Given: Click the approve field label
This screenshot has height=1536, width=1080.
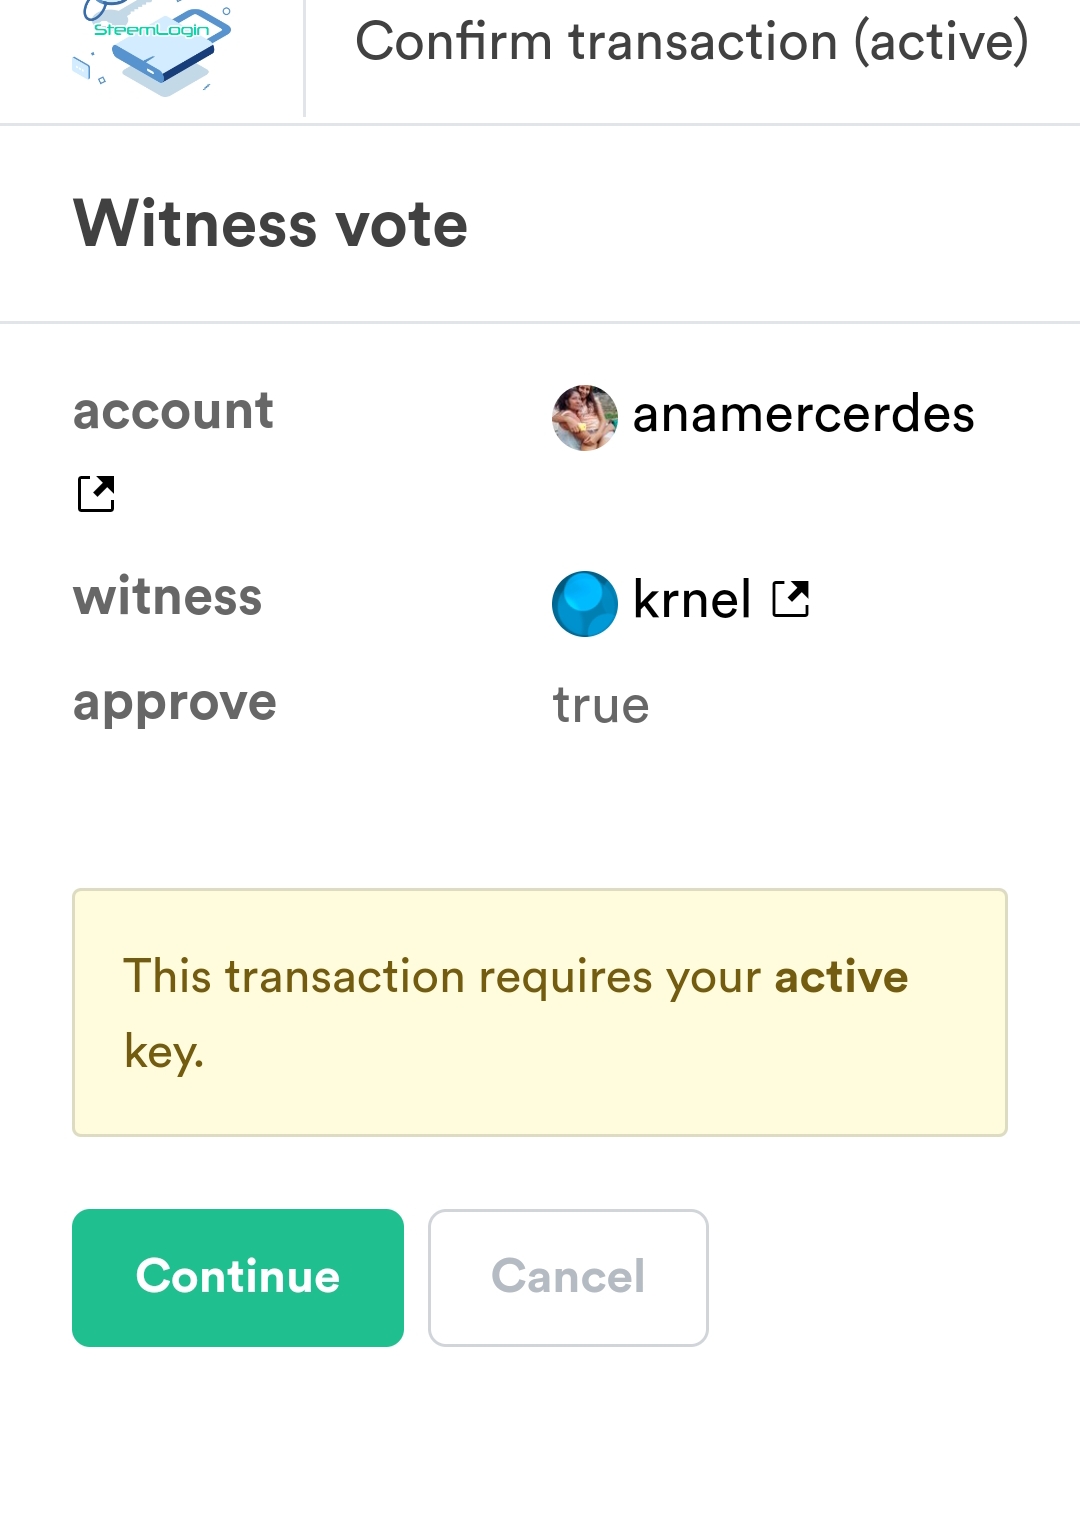Looking at the screenshot, I should (x=174, y=703).
